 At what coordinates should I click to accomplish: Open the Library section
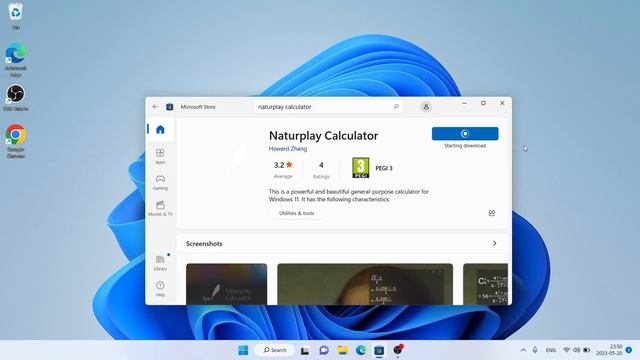pyautogui.click(x=160, y=263)
